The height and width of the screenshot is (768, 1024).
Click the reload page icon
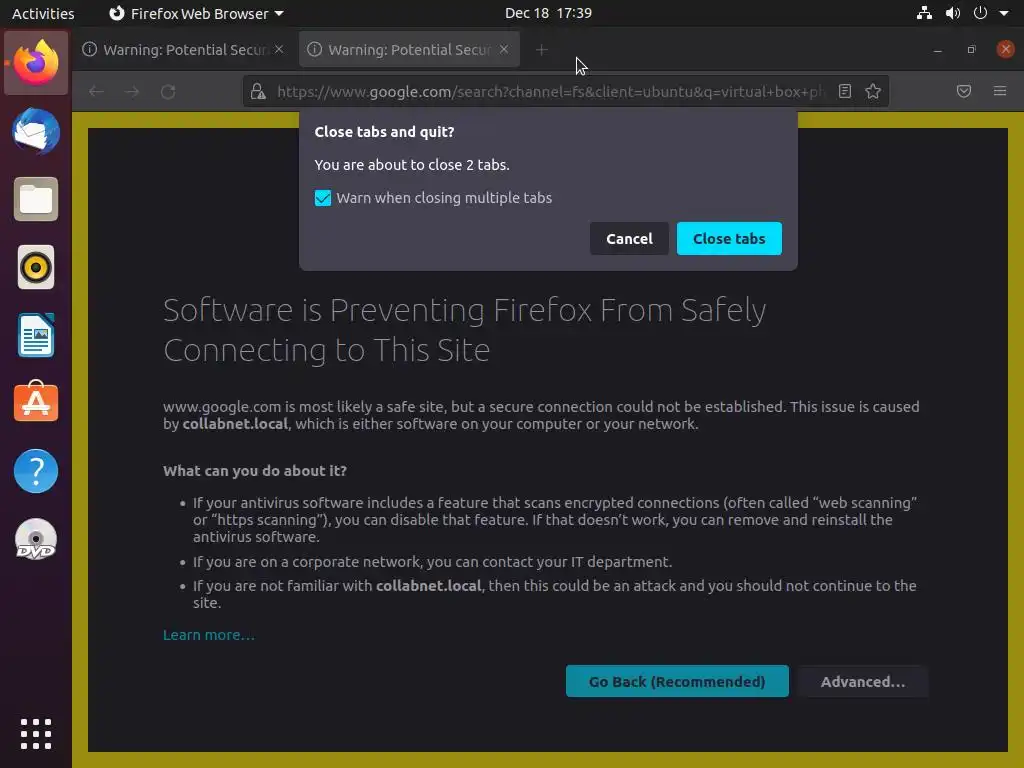pos(168,91)
